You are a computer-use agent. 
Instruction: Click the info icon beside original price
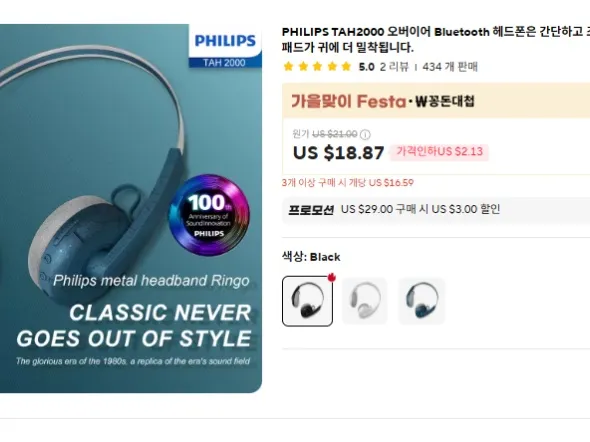pos(365,134)
